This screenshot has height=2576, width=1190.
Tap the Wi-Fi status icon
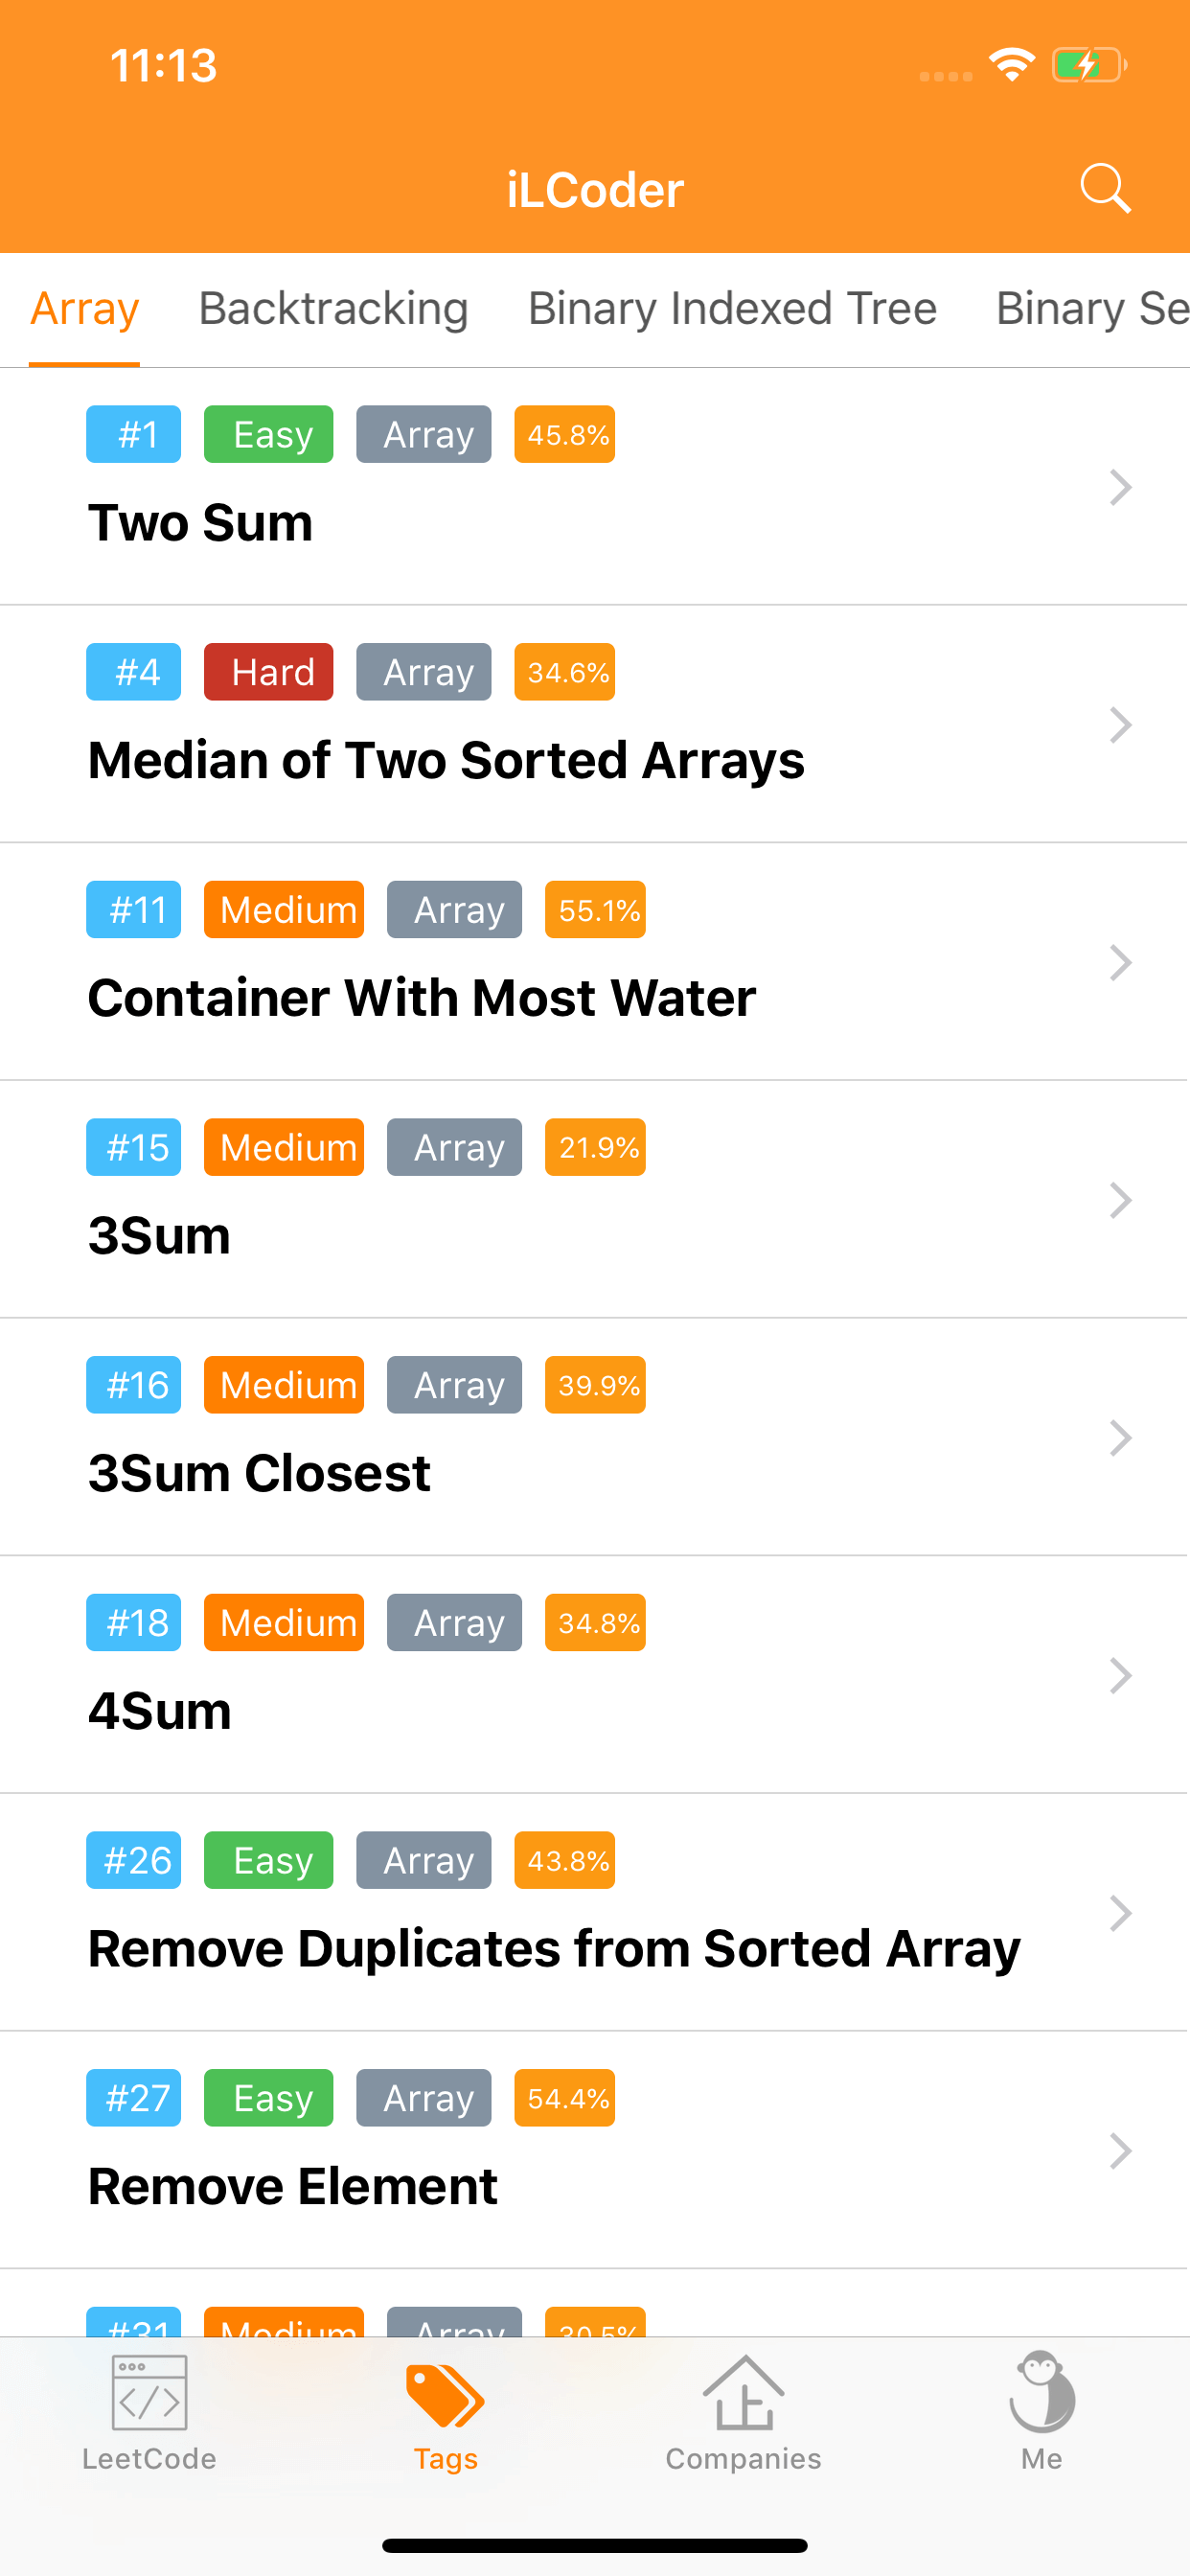[x=1011, y=65]
